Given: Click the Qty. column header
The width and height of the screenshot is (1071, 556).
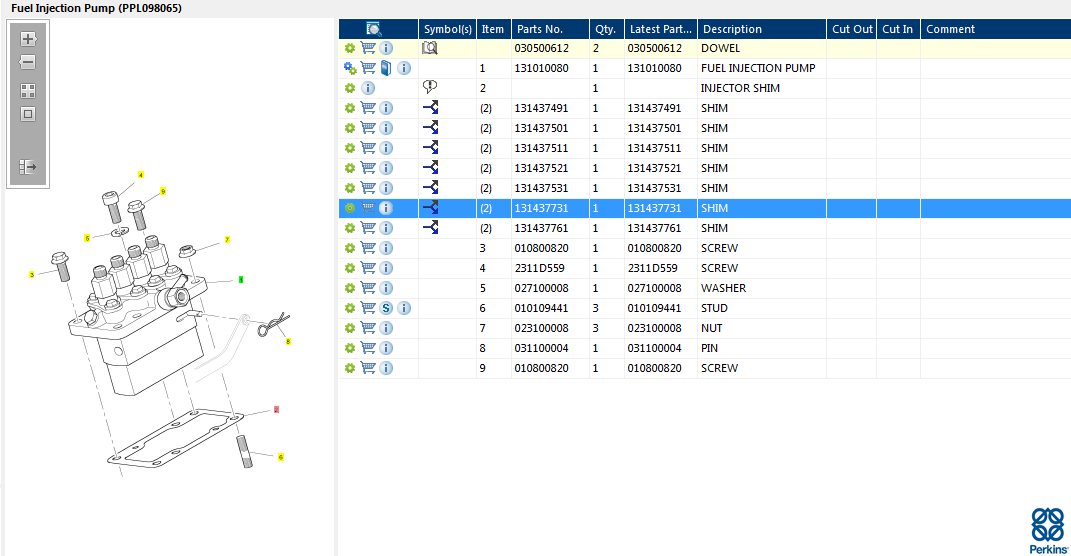Looking at the screenshot, I should (605, 29).
